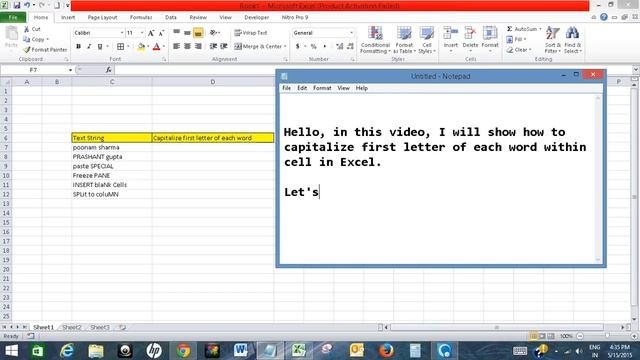The width and height of the screenshot is (640, 360).
Task: Click the Orientation text angle icon
Action: [213, 33]
